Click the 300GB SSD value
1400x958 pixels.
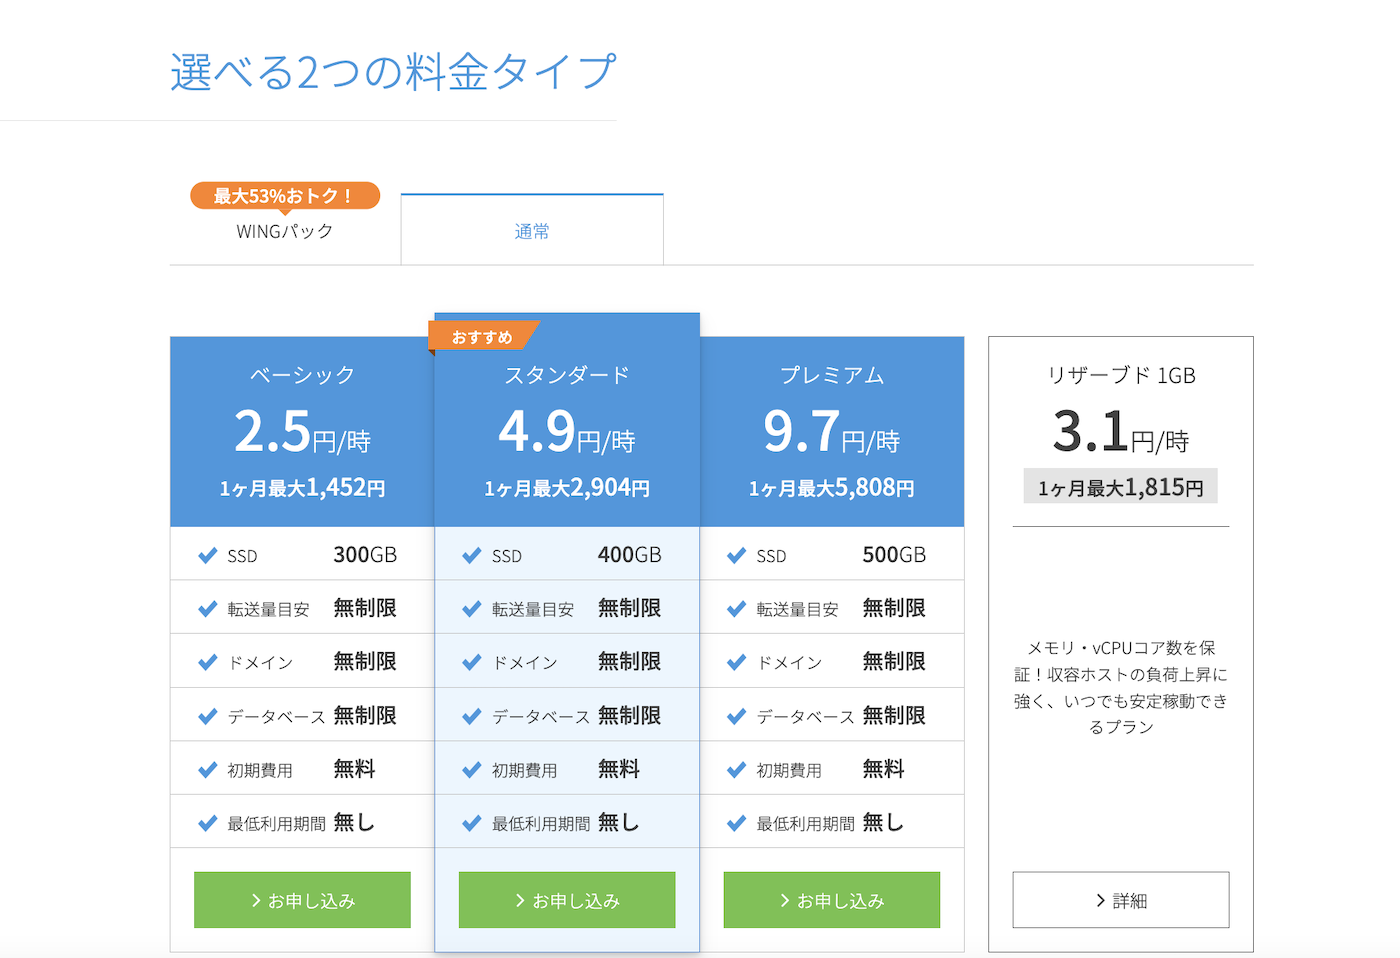365,555
